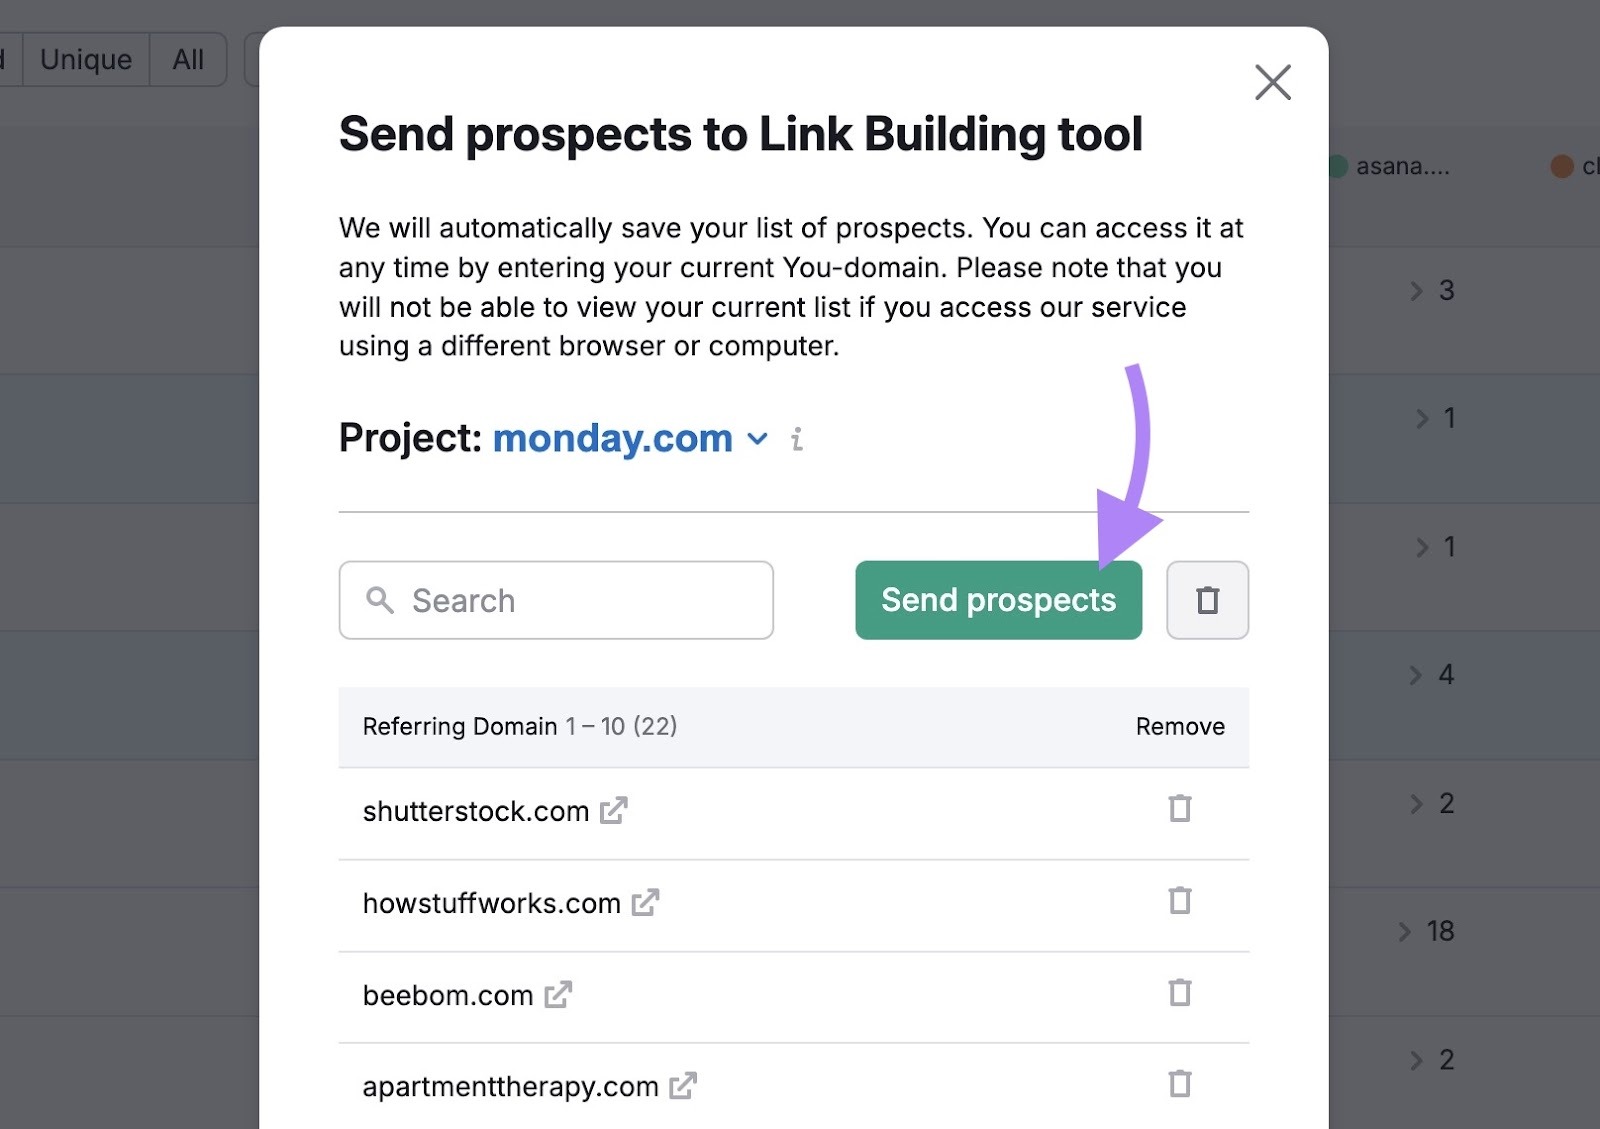Click the info icon next to Project
The height and width of the screenshot is (1129, 1600).
point(797,439)
